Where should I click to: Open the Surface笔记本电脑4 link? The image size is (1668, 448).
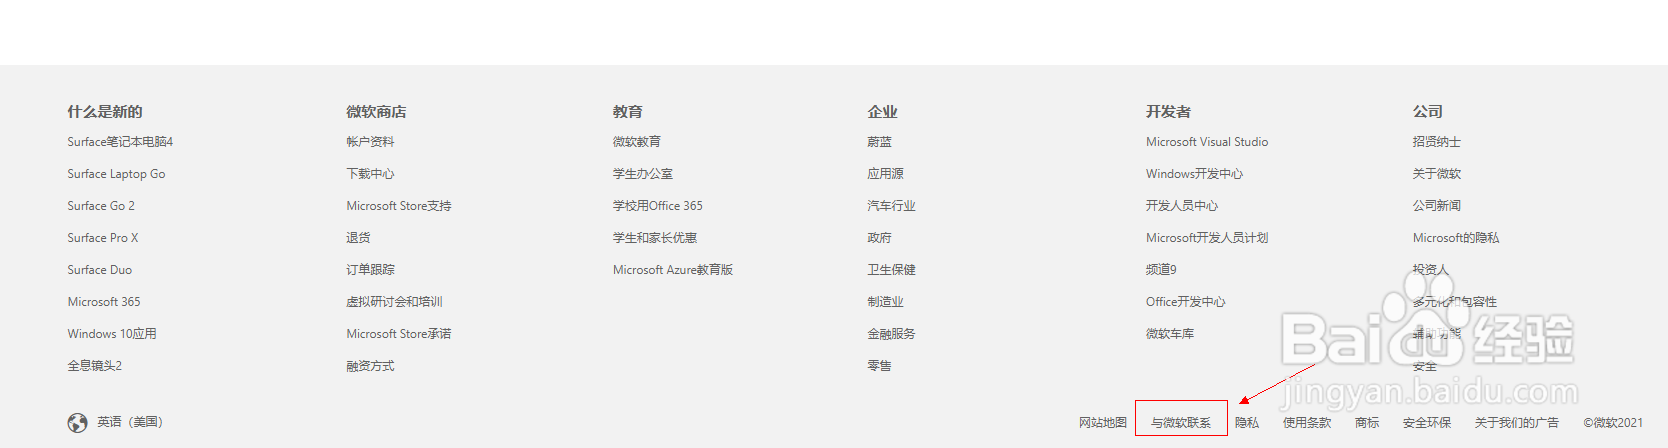120,142
